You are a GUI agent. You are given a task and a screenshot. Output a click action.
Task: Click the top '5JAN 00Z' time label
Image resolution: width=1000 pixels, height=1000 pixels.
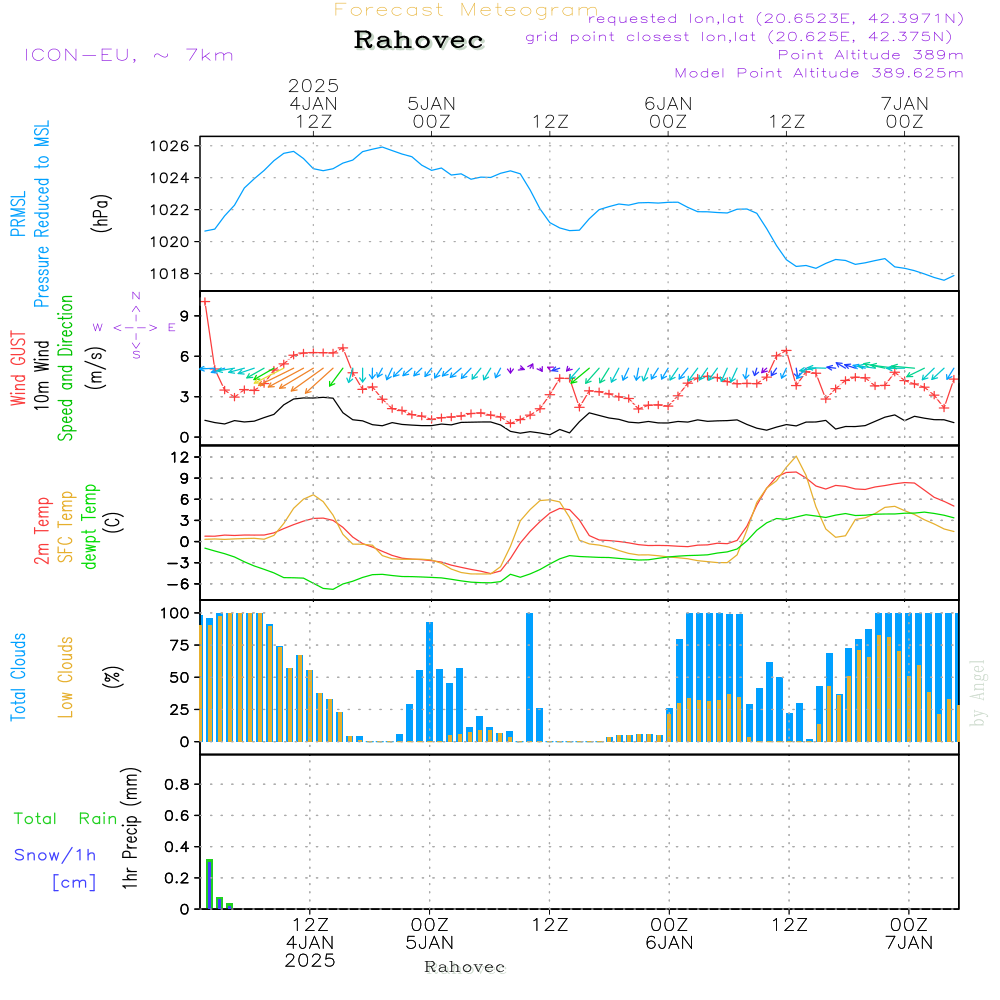(431, 112)
